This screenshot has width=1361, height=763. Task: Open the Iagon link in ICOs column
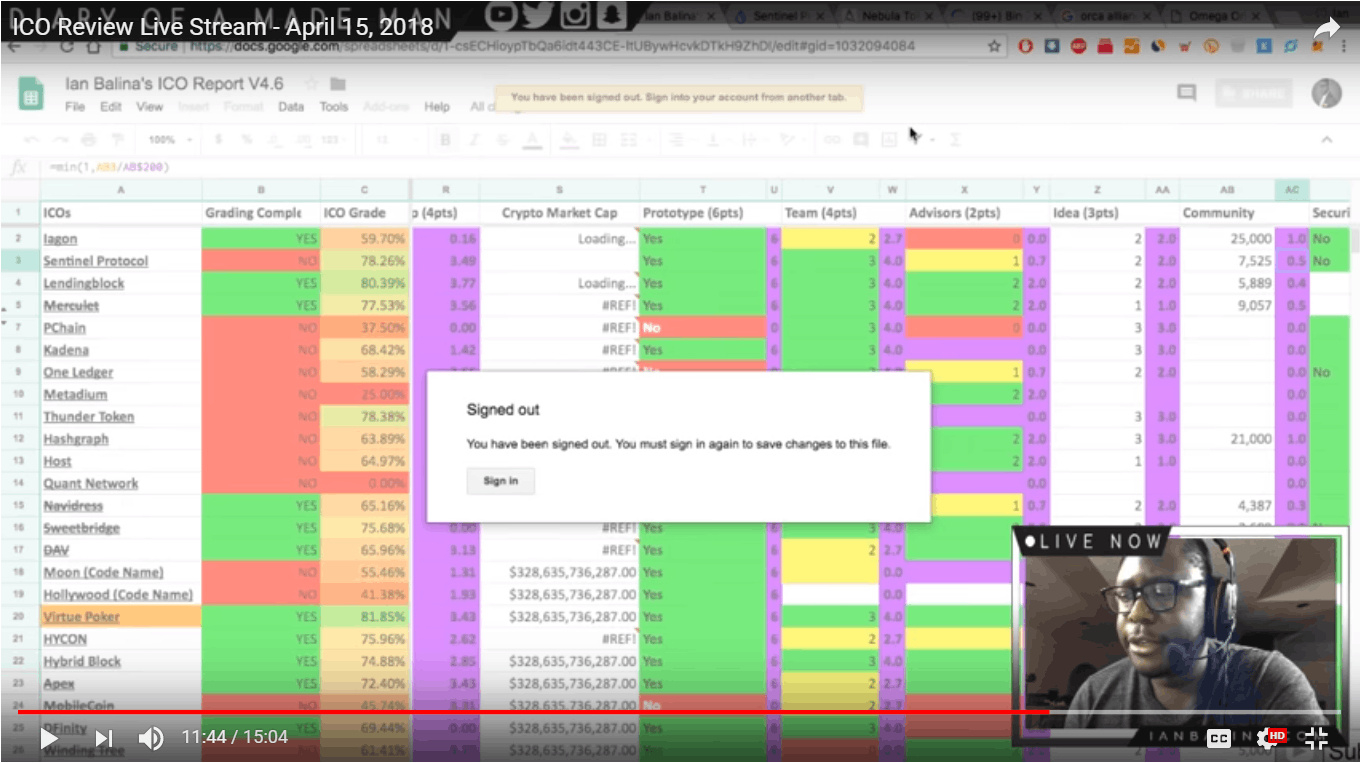(x=60, y=239)
